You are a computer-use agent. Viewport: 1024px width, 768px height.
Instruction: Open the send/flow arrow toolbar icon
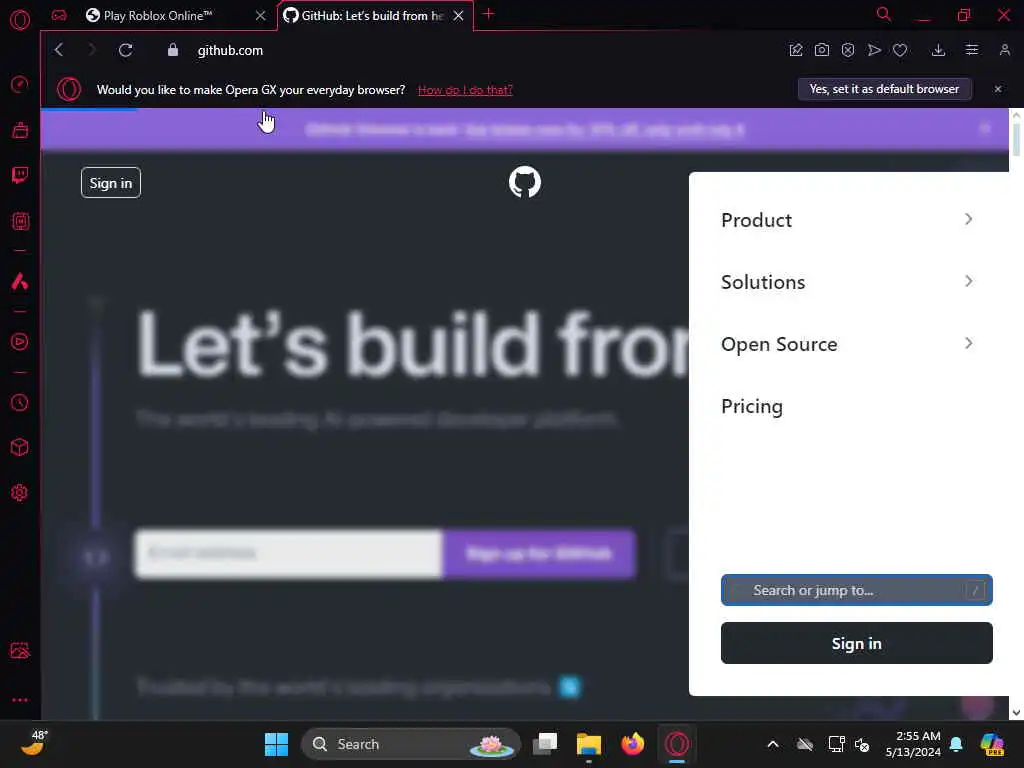tap(874, 50)
